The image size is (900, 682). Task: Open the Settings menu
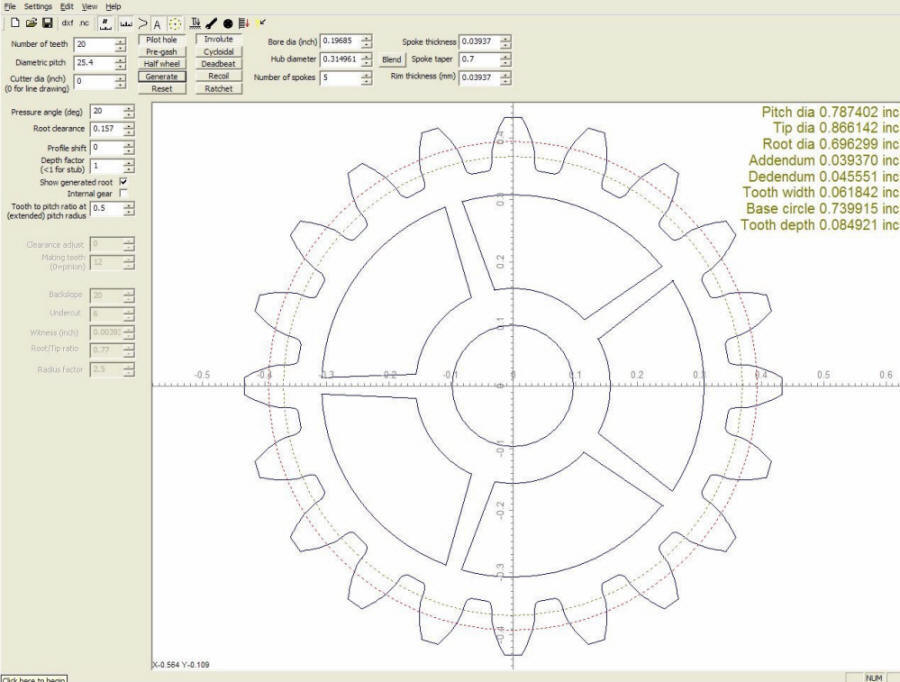coord(37,4)
